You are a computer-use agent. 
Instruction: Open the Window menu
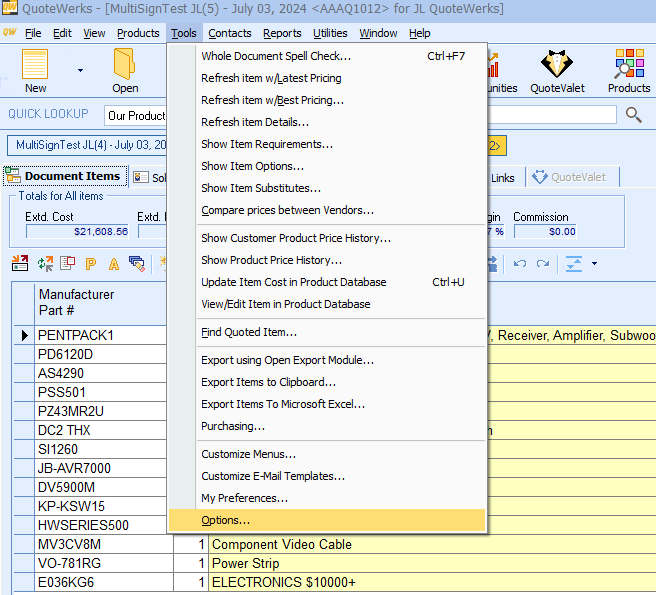pos(378,33)
